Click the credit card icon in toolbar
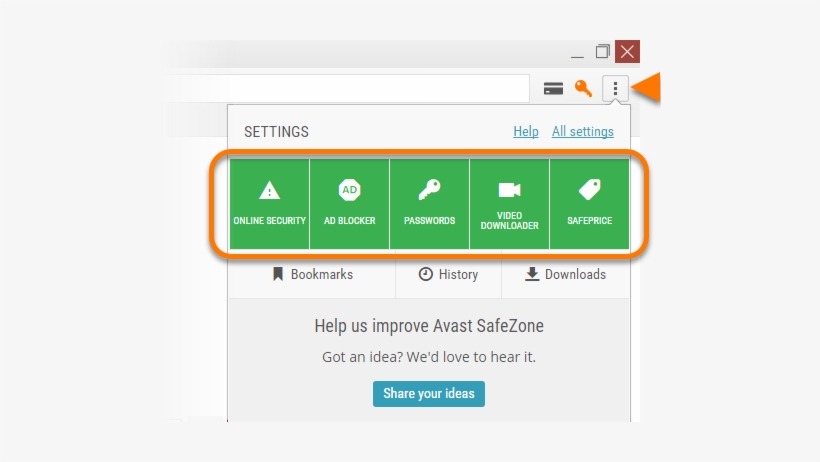This screenshot has height=462, width=820. click(x=553, y=88)
